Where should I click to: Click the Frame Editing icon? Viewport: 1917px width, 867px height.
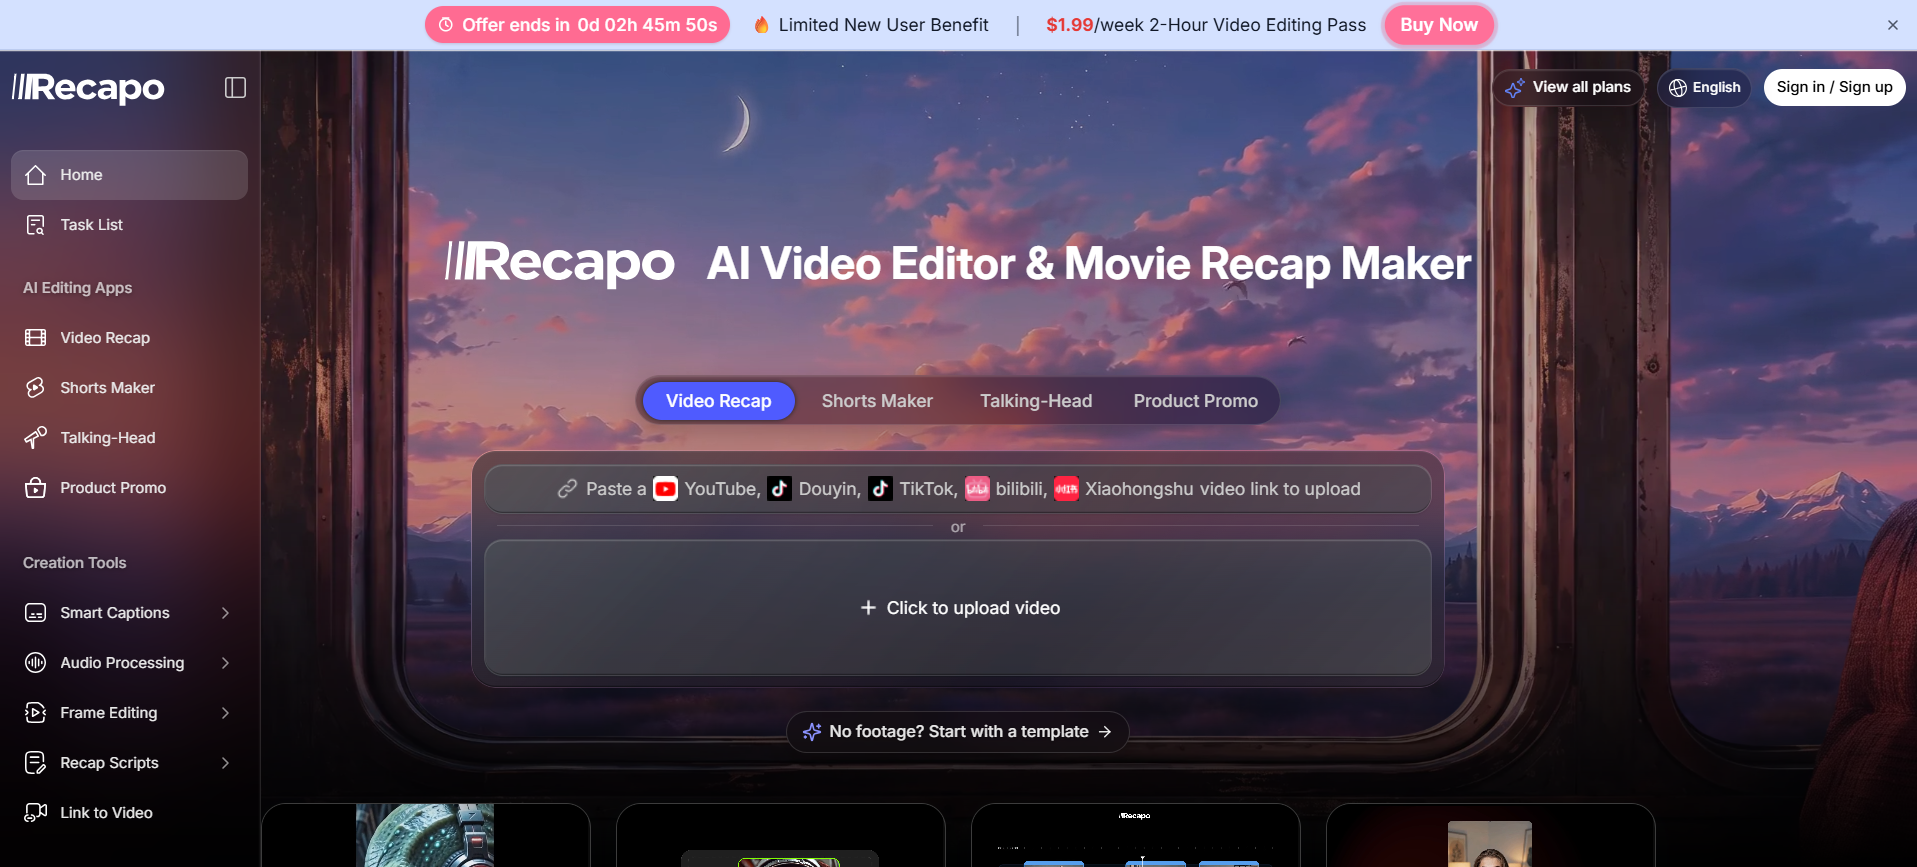pos(36,713)
